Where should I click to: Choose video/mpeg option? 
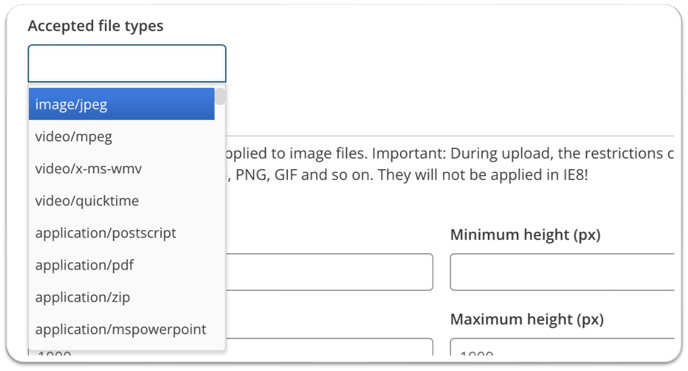pyautogui.click(x=122, y=136)
